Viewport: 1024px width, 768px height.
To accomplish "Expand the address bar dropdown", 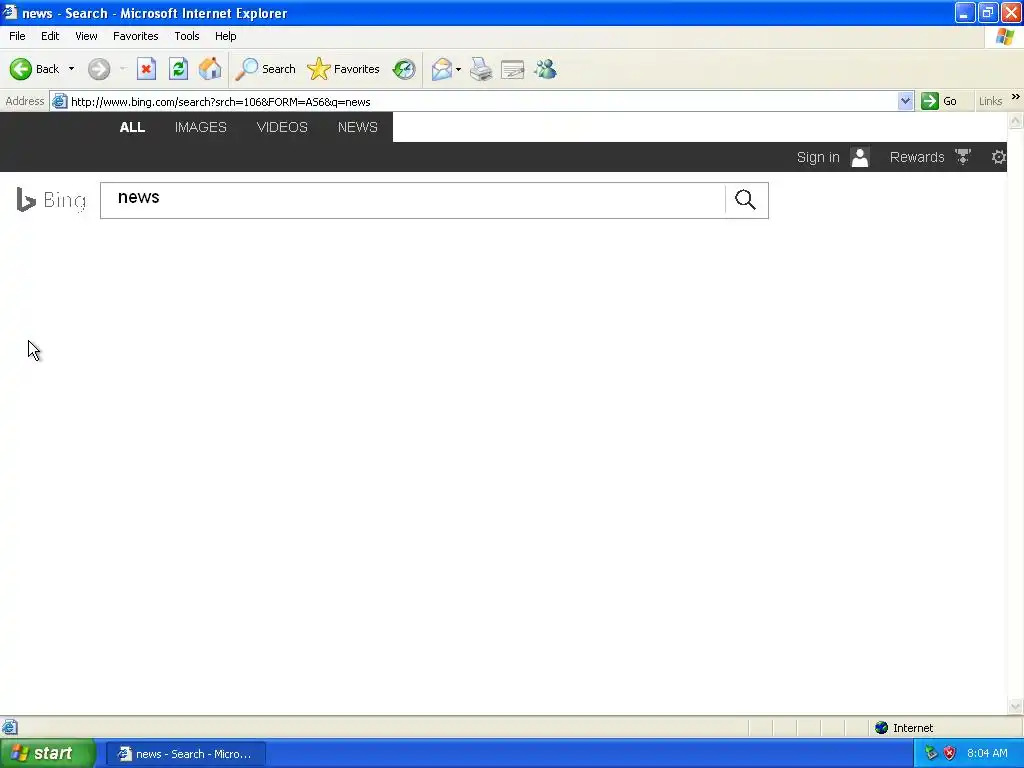I will point(905,101).
